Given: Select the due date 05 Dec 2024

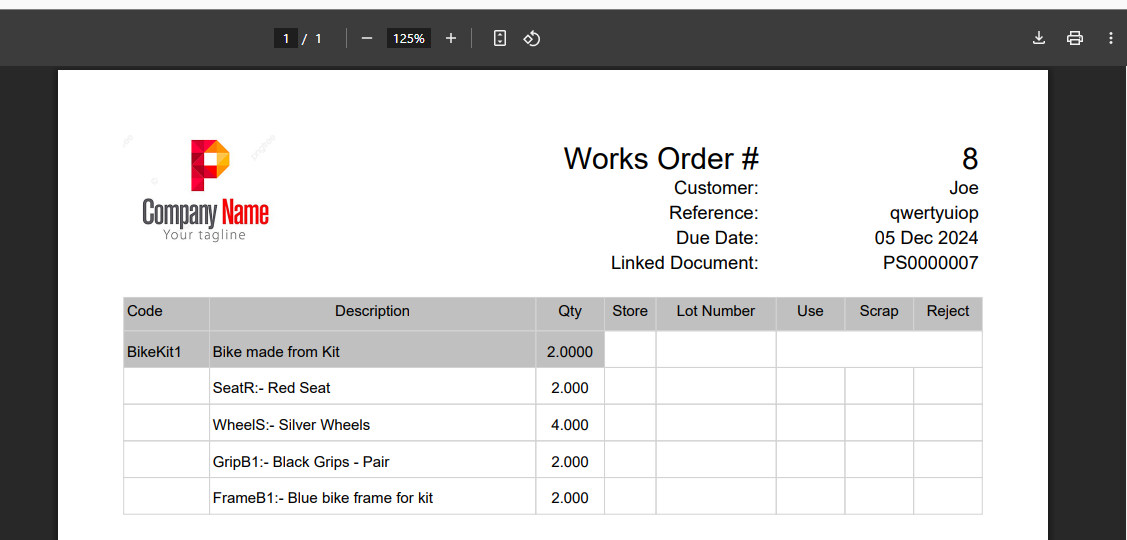Looking at the screenshot, I should 926,238.
